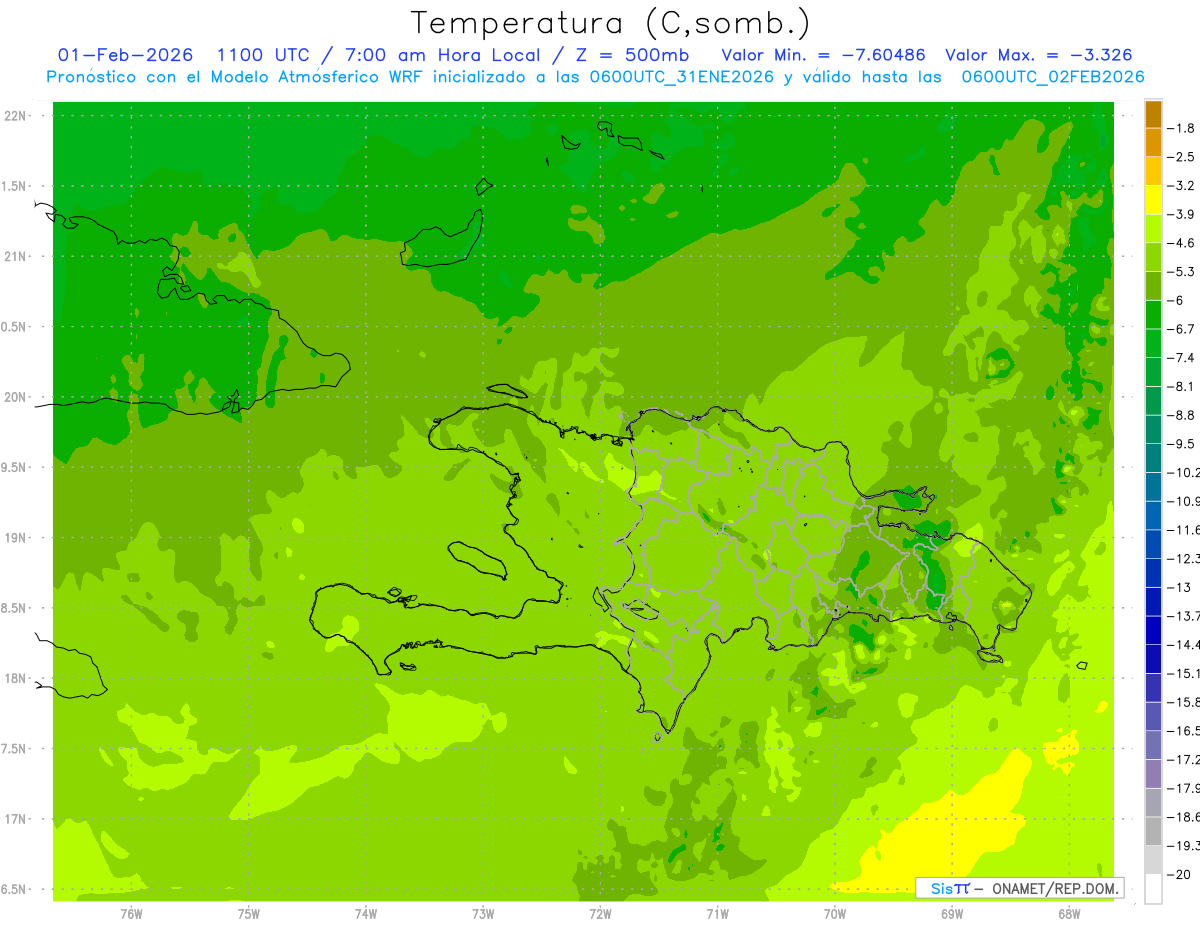
Task: Click the "Valor Min. = -7.60486" readout
Action: pyautogui.click(x=823, y=55)
